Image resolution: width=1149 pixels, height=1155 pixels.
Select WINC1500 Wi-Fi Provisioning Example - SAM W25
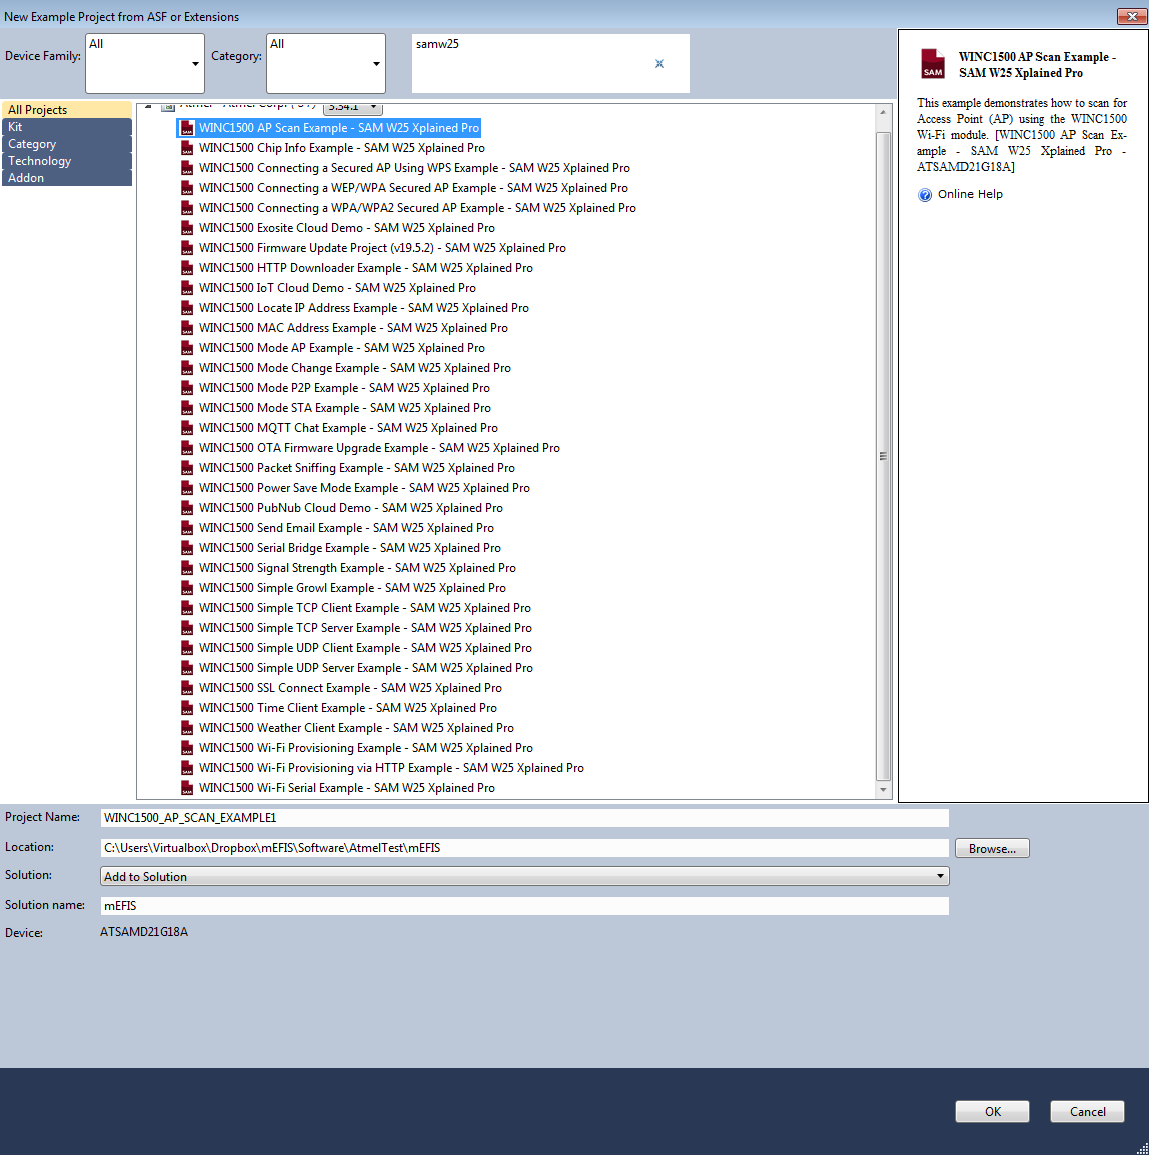[366, 748]
